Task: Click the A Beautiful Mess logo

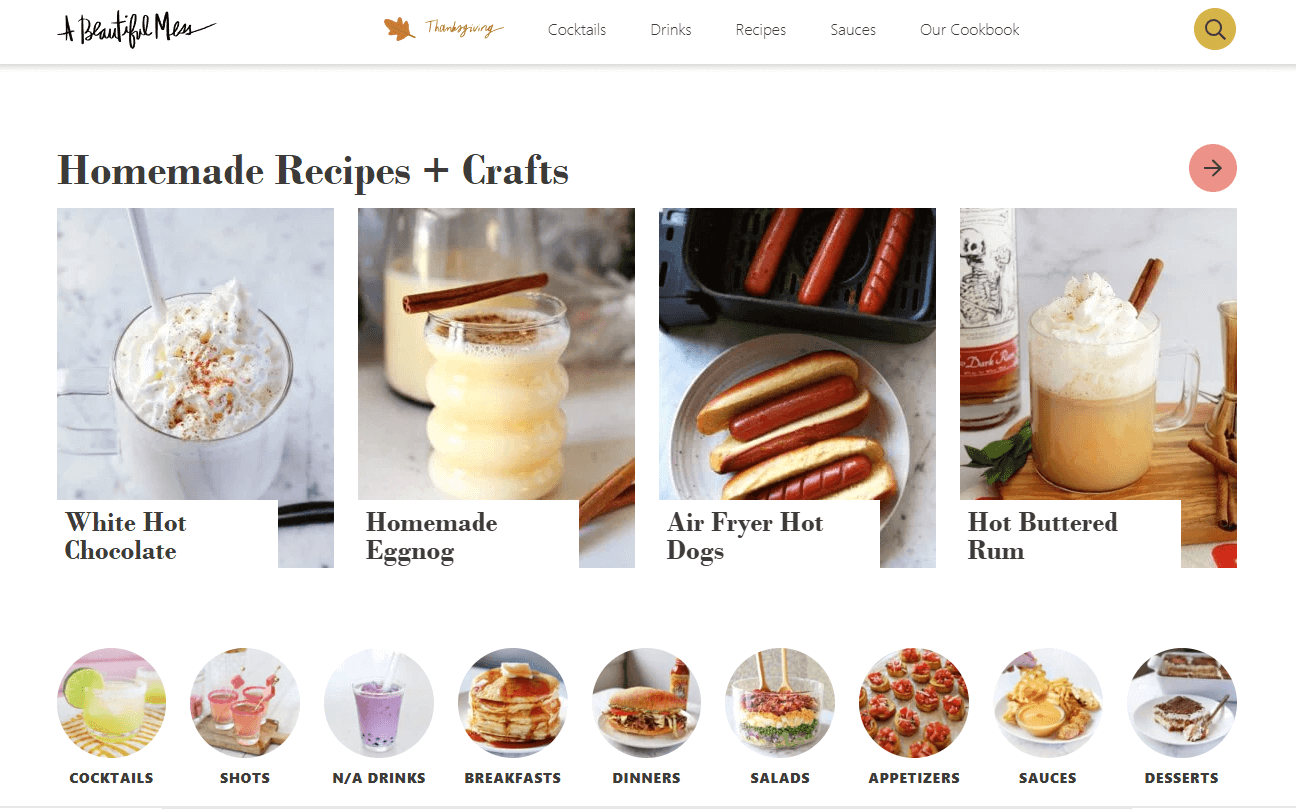Action: [136, 30]
